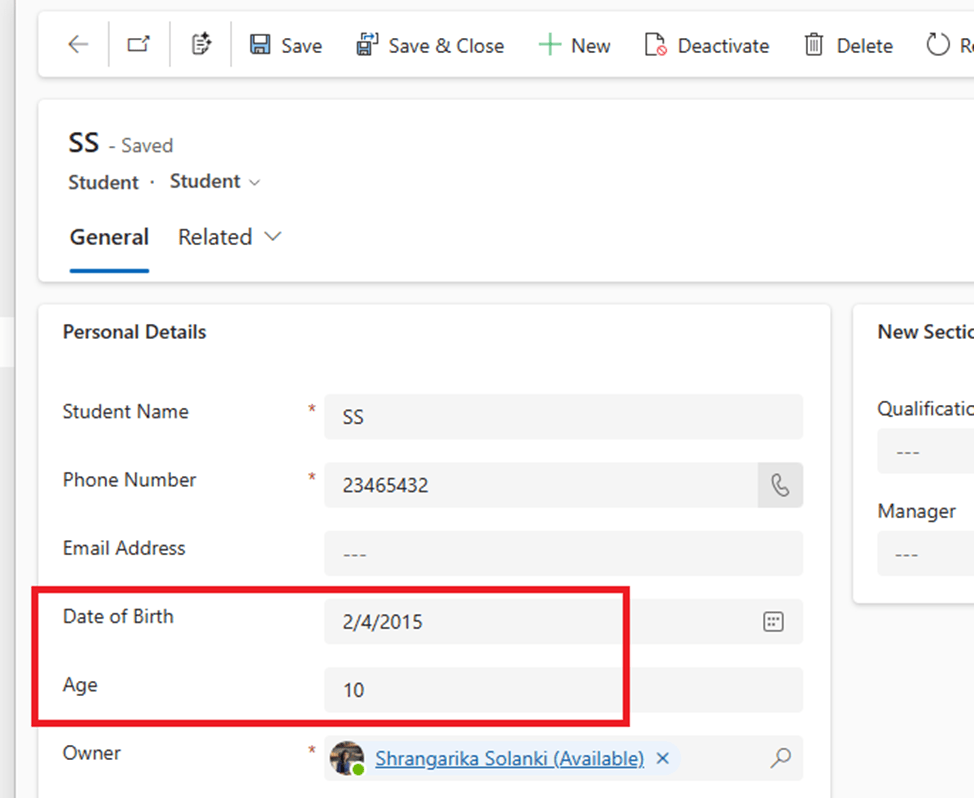Click the back arrow icon
Viewport: 974px width, 798px height.
click(78, 45)
